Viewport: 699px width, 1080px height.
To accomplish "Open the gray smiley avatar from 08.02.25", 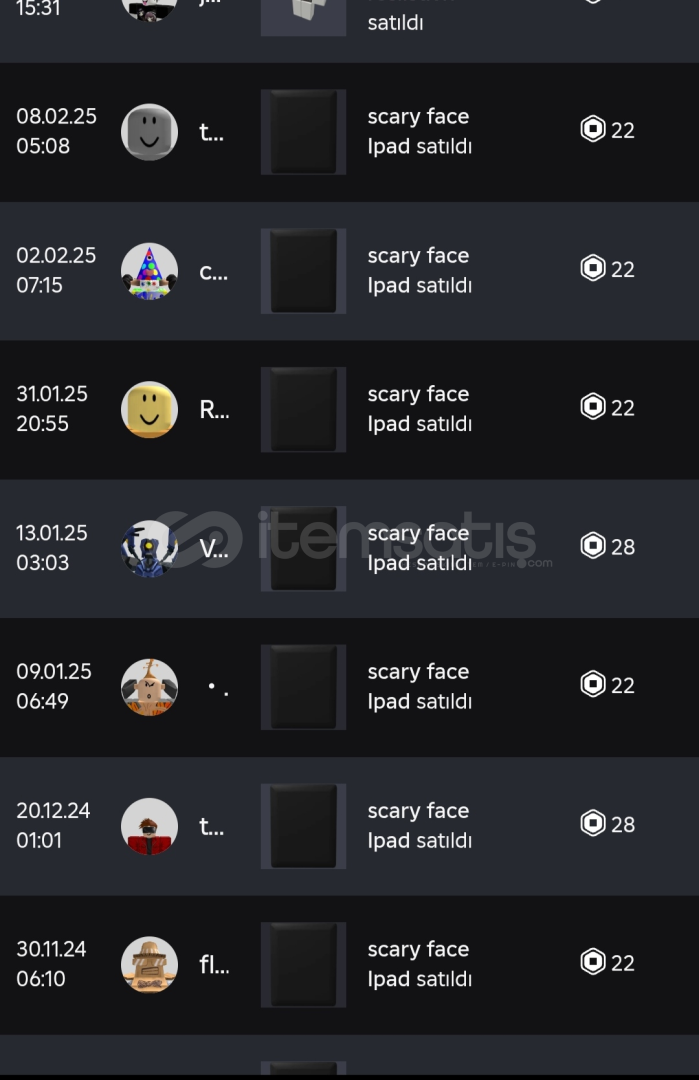I will [149, 131].
